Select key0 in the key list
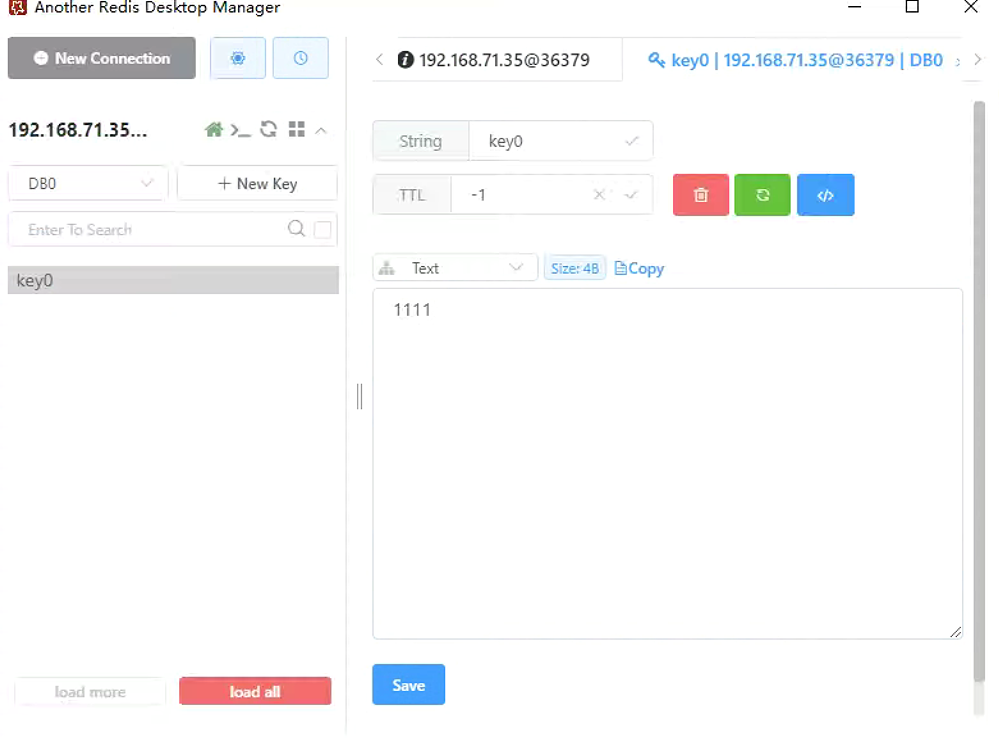This screenshot has width=999, height=741. 173,280
